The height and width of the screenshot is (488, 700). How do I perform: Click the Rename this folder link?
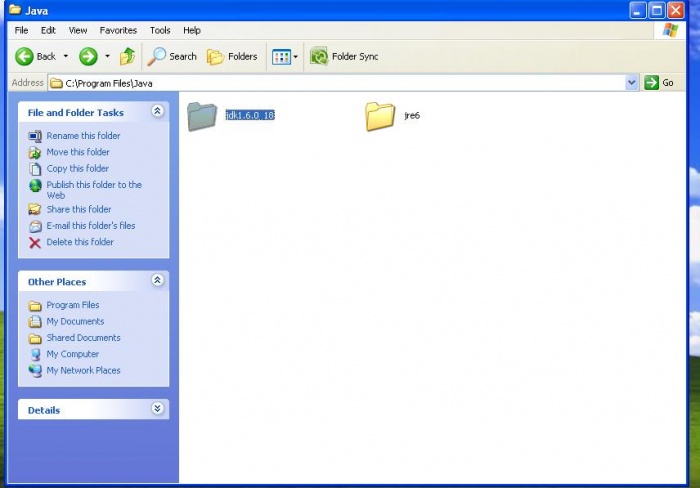tap(83, 136)
